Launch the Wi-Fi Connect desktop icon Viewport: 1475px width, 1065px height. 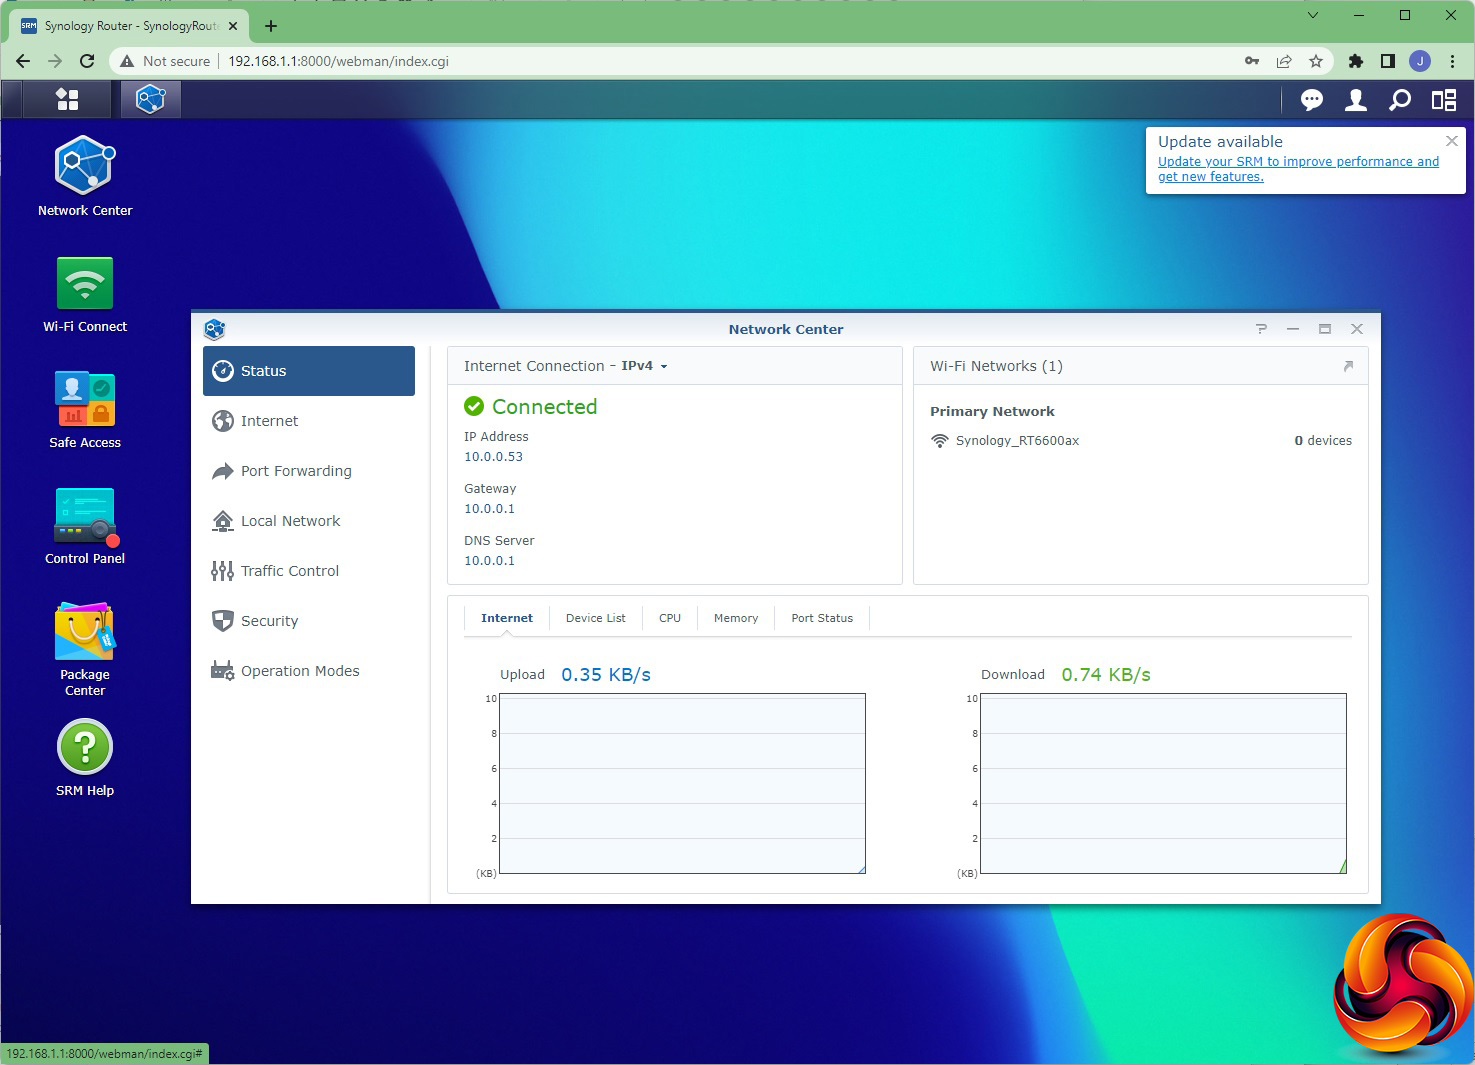tap(85, 294)
